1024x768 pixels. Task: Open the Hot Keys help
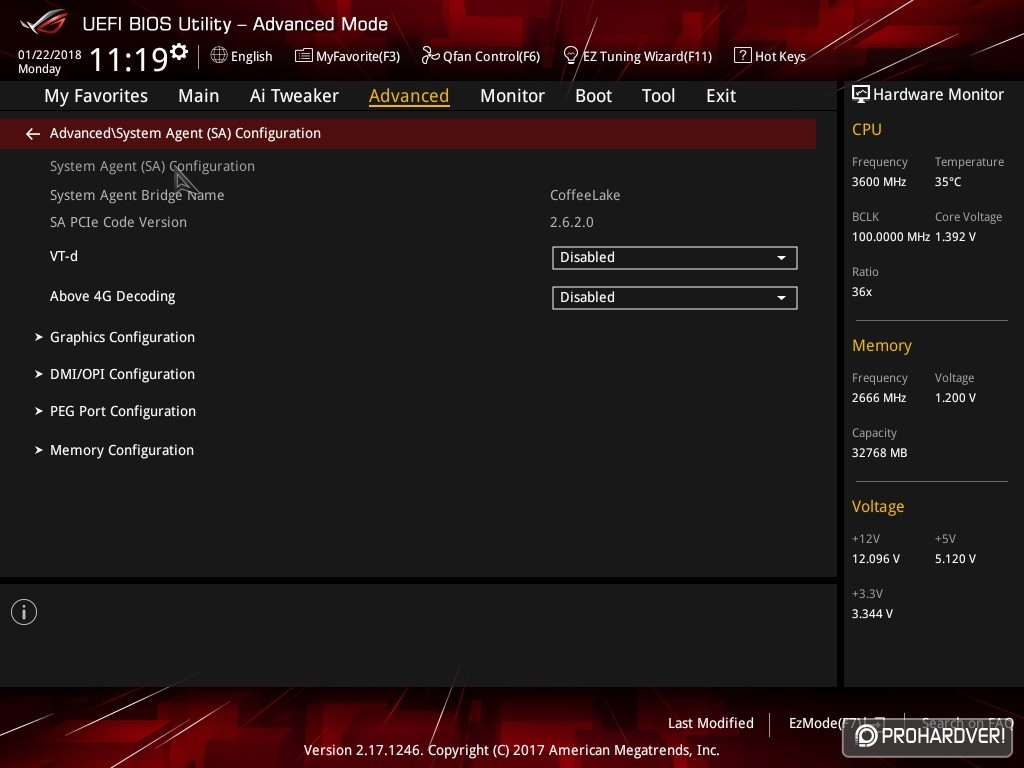click(770, 56)
